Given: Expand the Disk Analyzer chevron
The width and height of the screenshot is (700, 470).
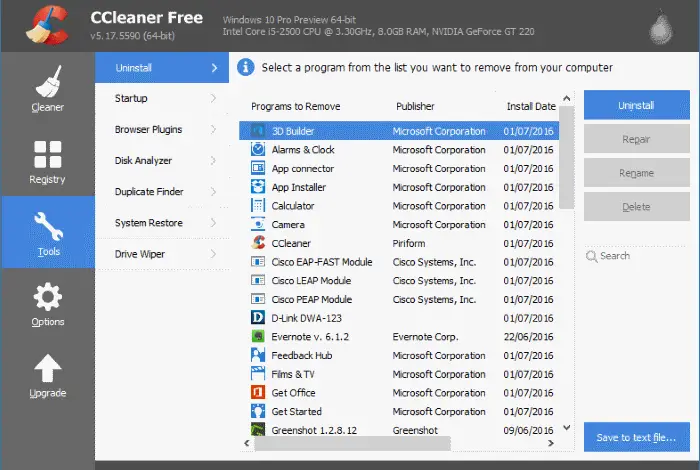Looking at the screenshot, I should pos(213,161).
